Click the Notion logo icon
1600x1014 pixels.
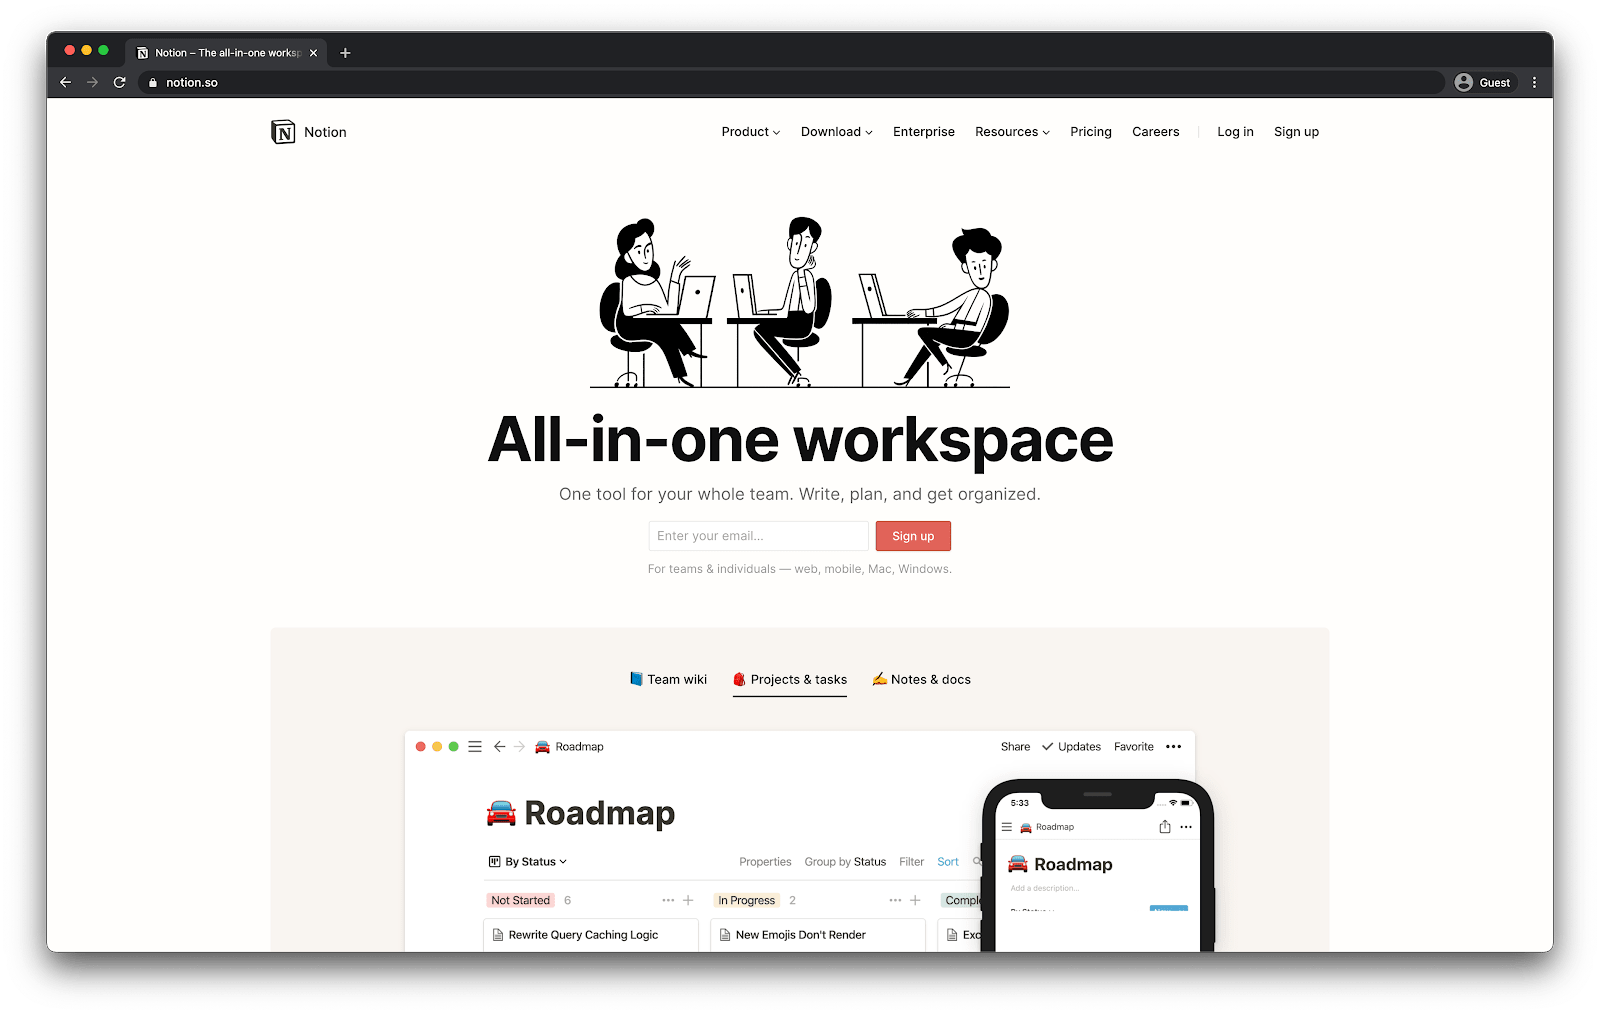click(283, 132)
